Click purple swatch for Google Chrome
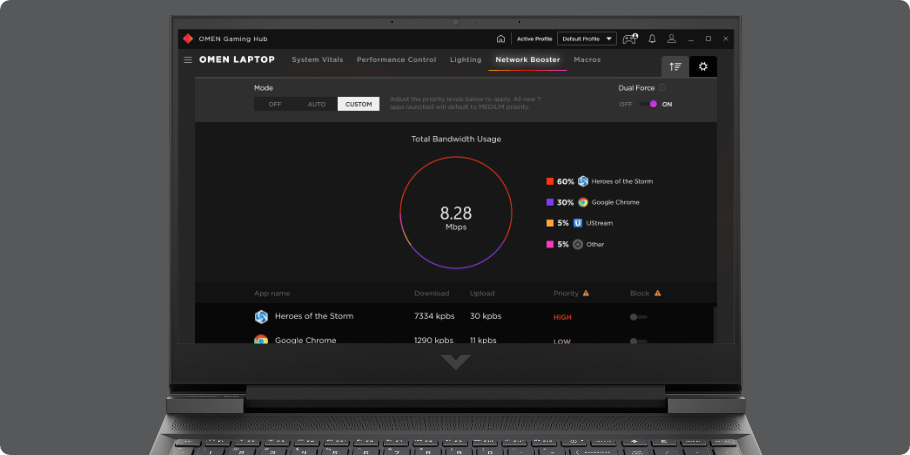Image resolution: width=910 pixels, height=455 pixels. click(550, 203)
